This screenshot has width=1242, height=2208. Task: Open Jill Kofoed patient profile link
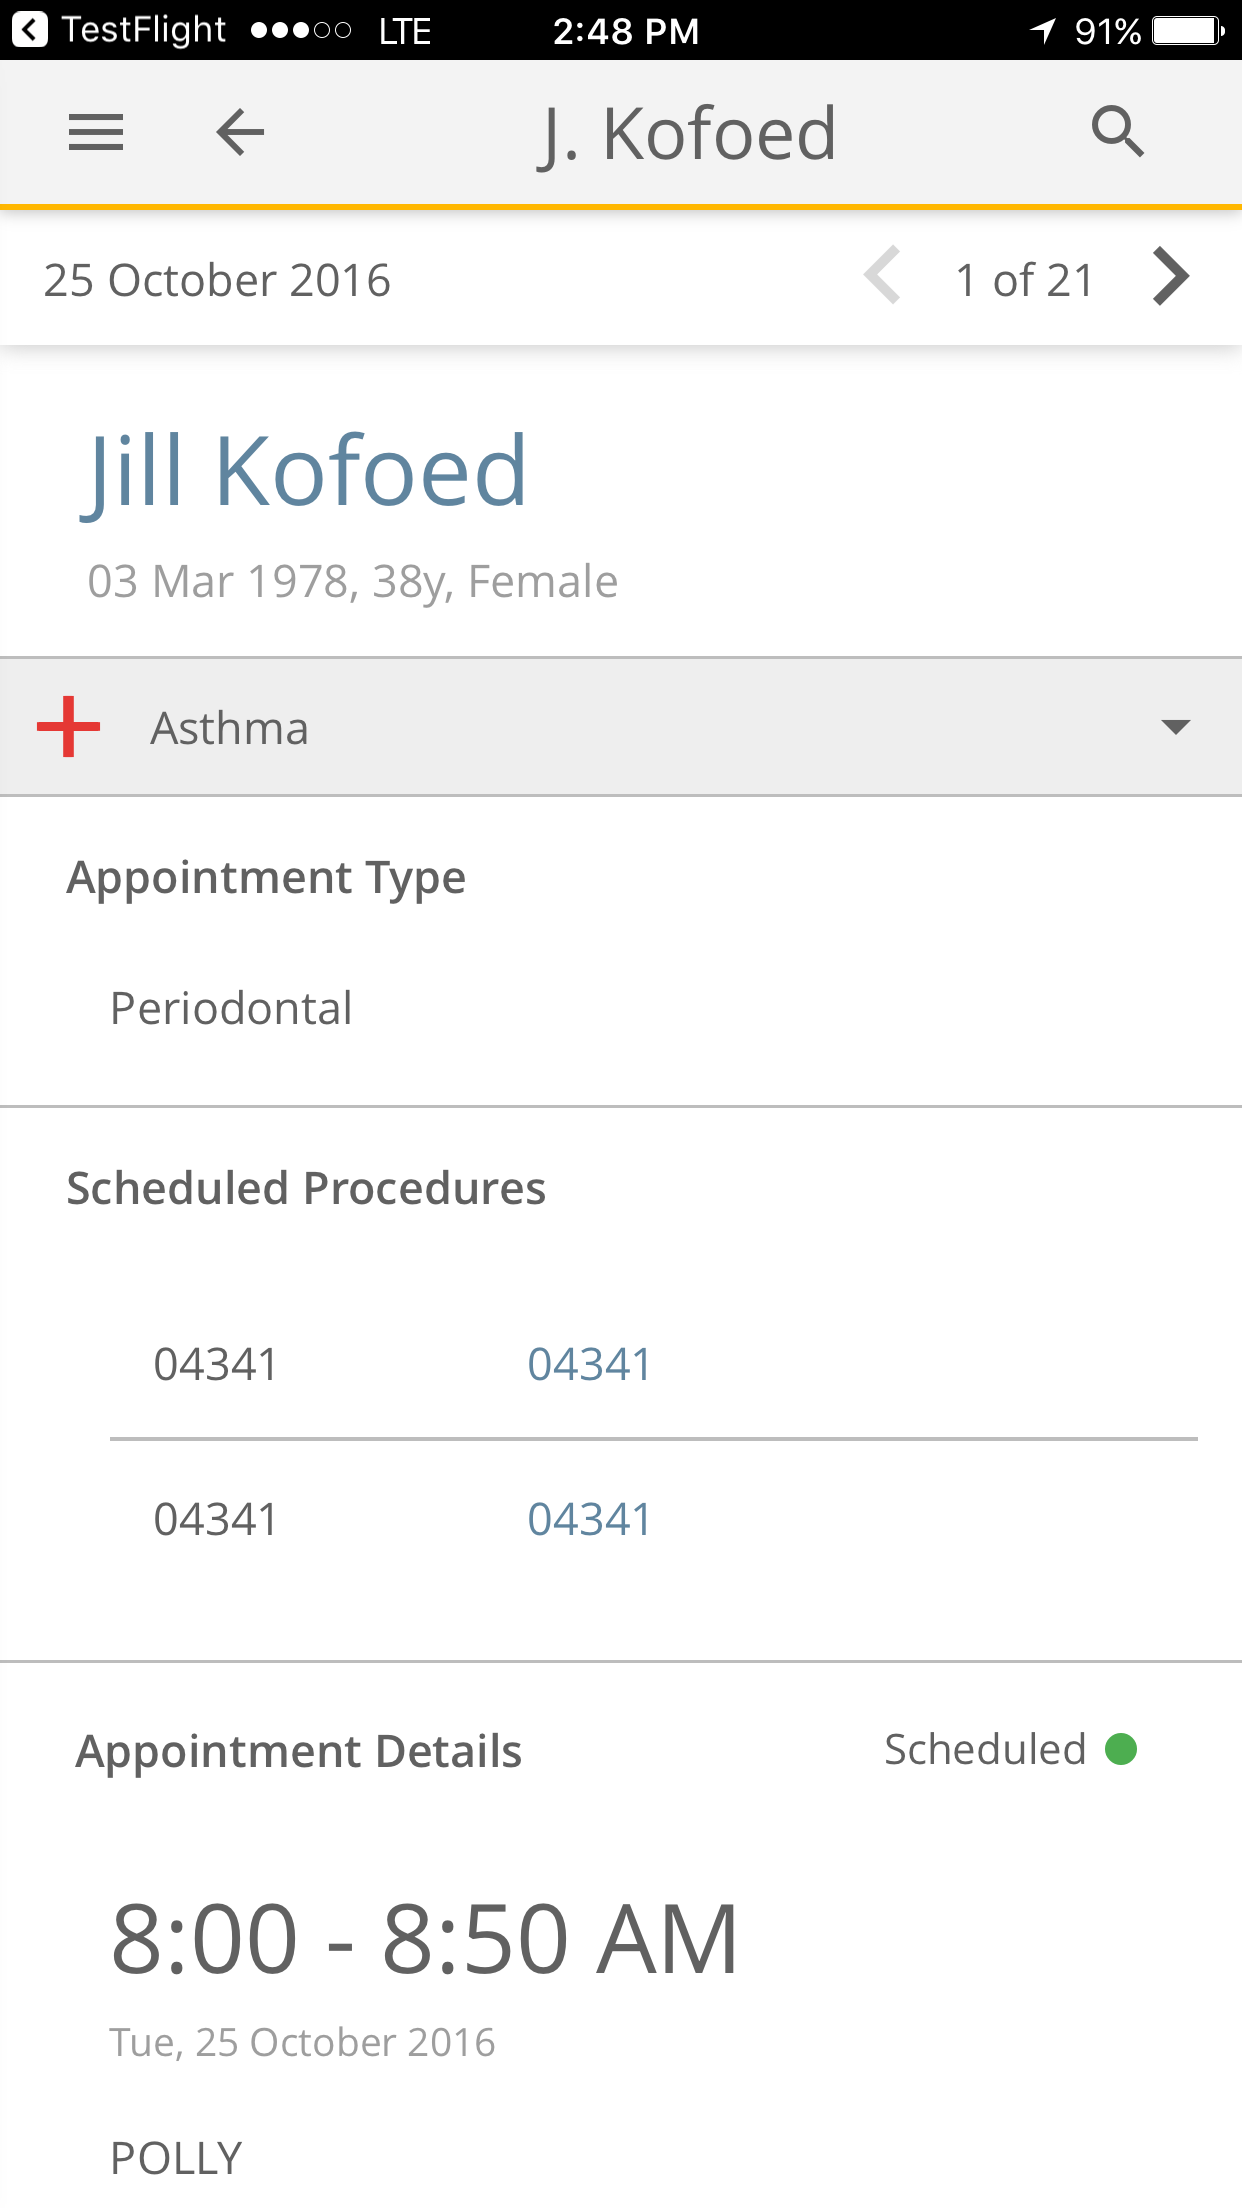coord(304,471)
